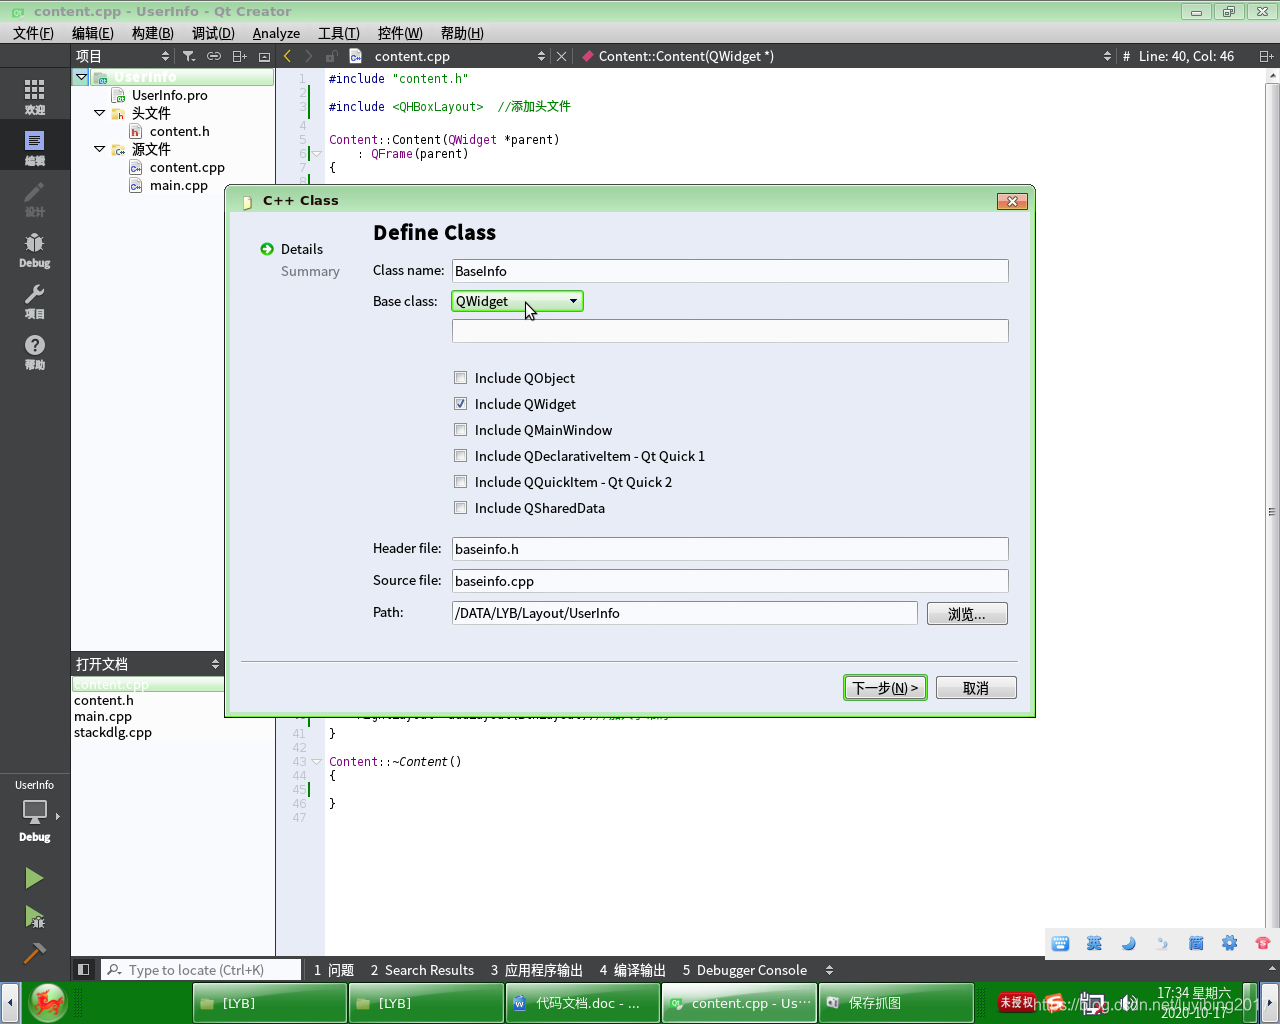Viewport: 1280px width, 1024px height.
Task: Click the Class name input field
Action: (730, 271)
